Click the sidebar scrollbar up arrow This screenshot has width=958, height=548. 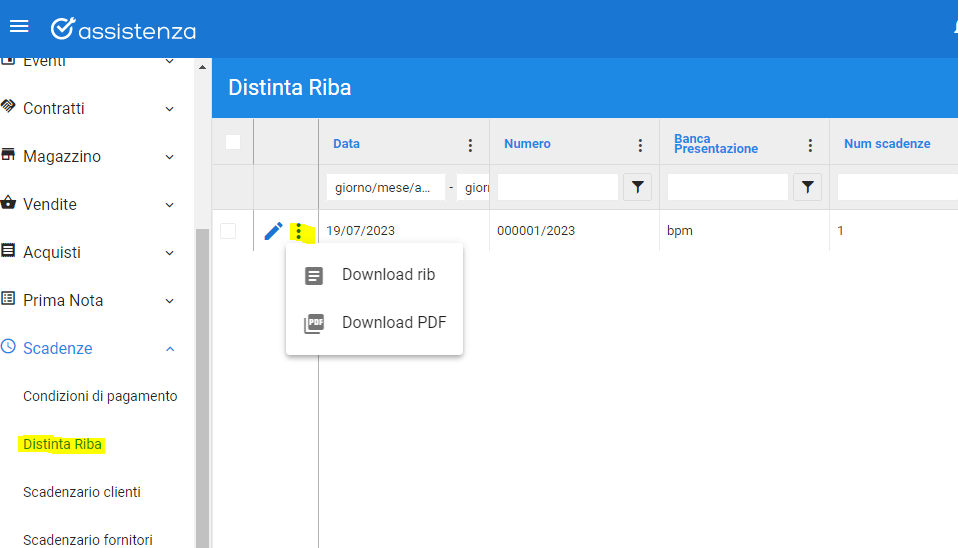click(202, 67)
